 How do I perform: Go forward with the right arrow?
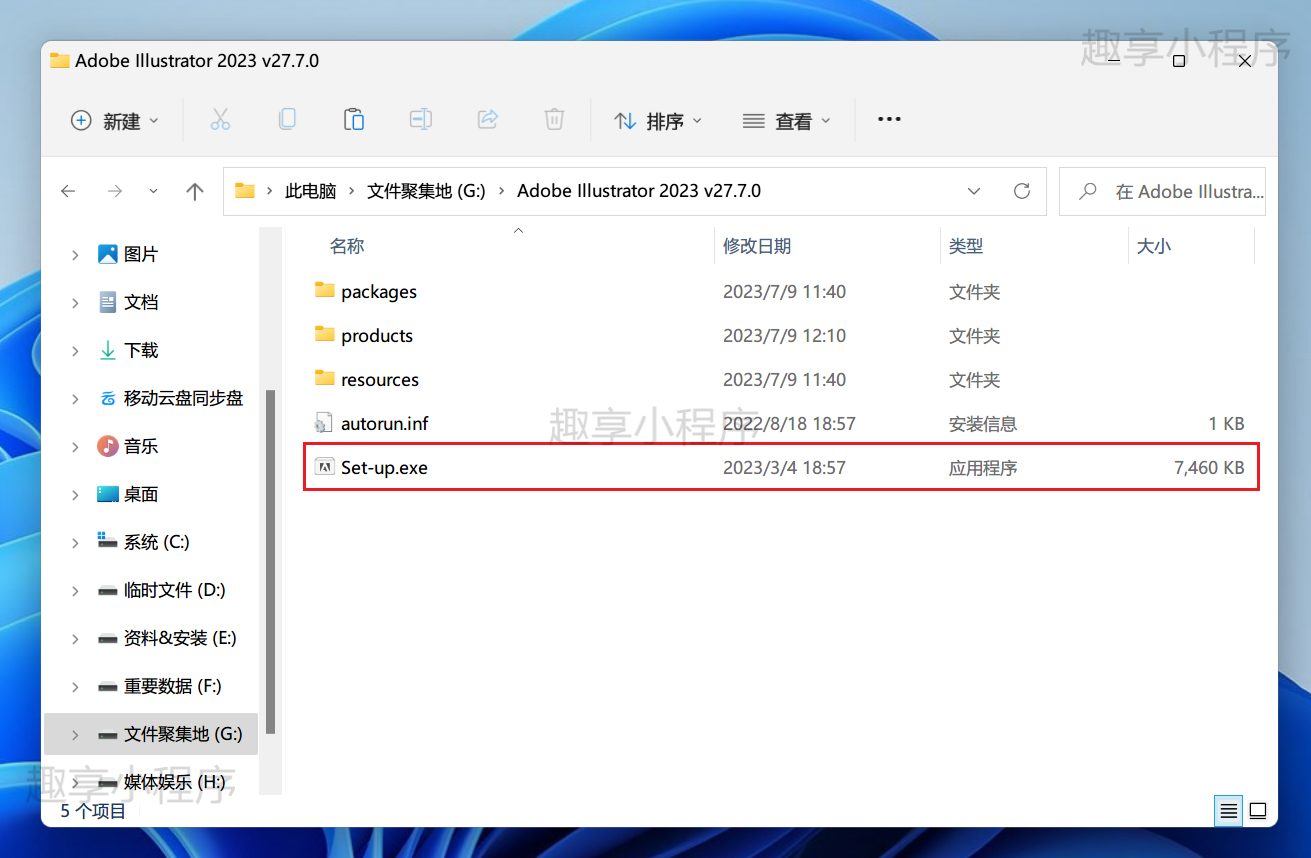[115, 191]
